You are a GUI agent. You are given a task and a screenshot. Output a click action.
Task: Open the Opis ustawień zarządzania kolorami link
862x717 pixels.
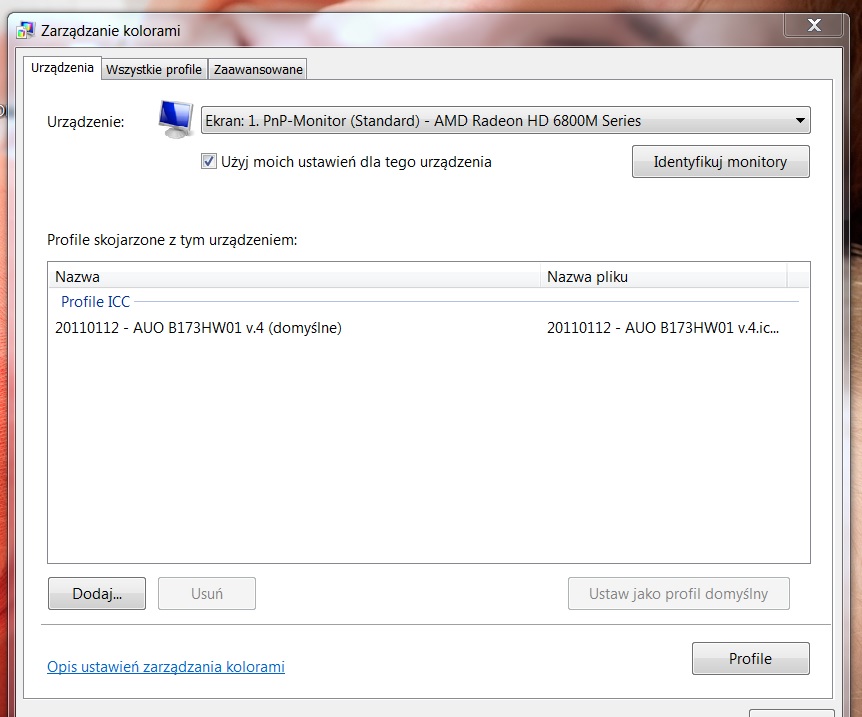(x=166, y=666)
